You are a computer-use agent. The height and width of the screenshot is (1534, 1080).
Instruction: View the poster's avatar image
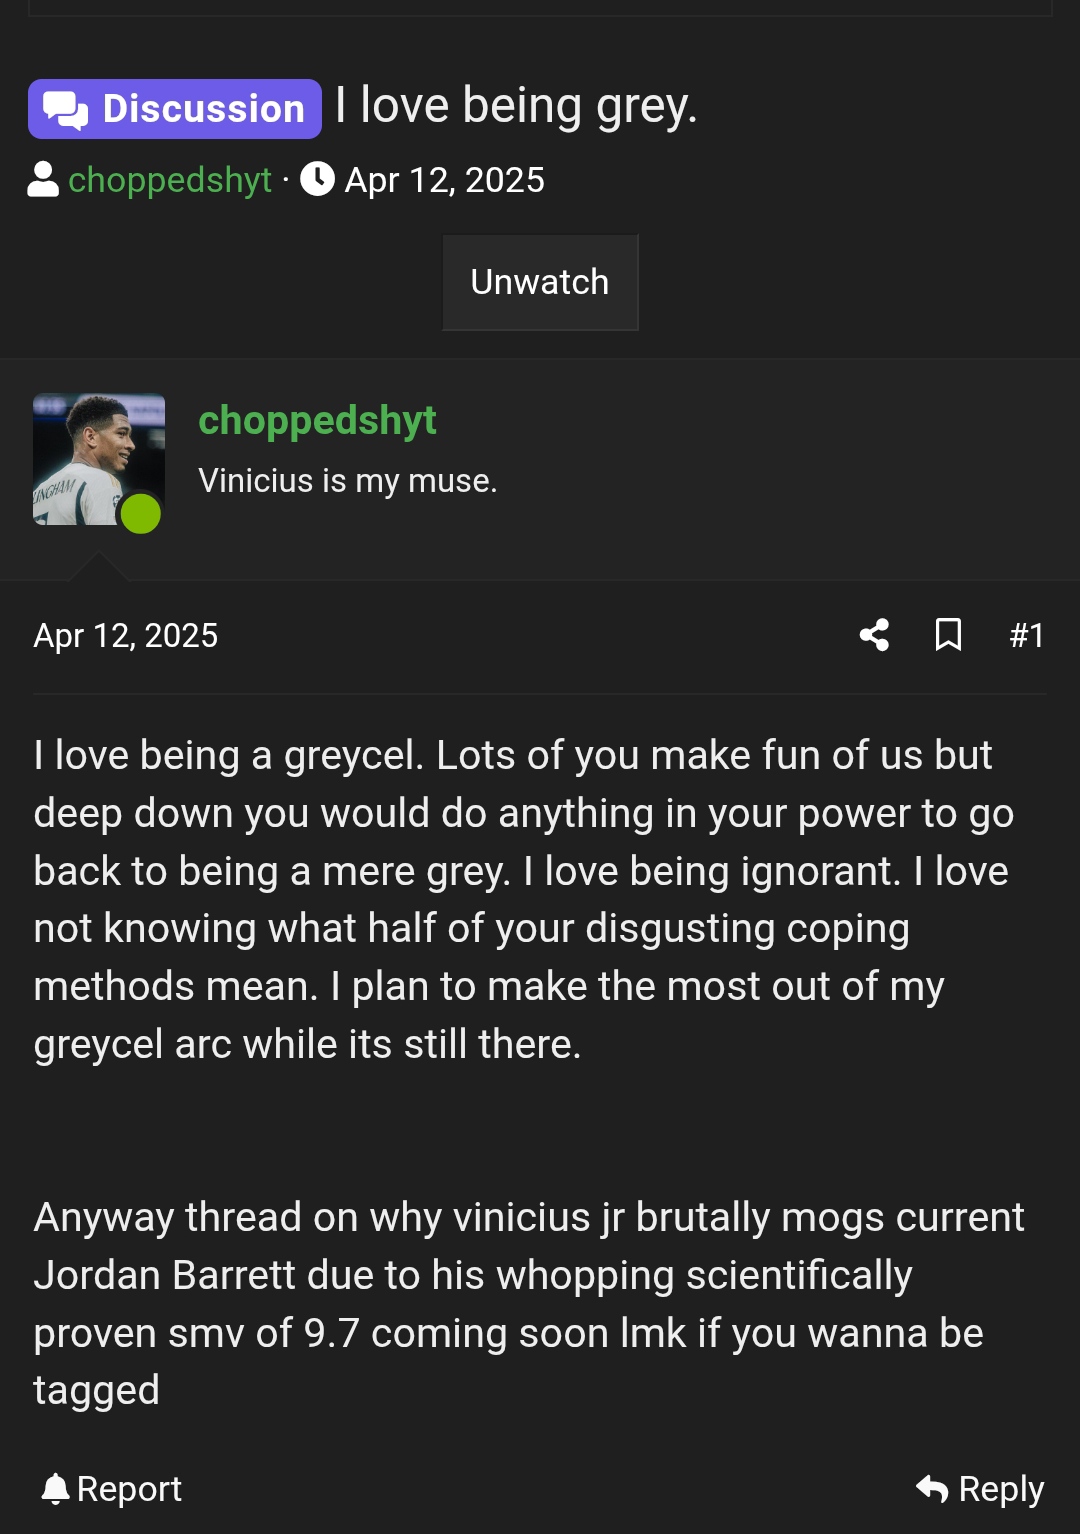(x=99, y=459)
